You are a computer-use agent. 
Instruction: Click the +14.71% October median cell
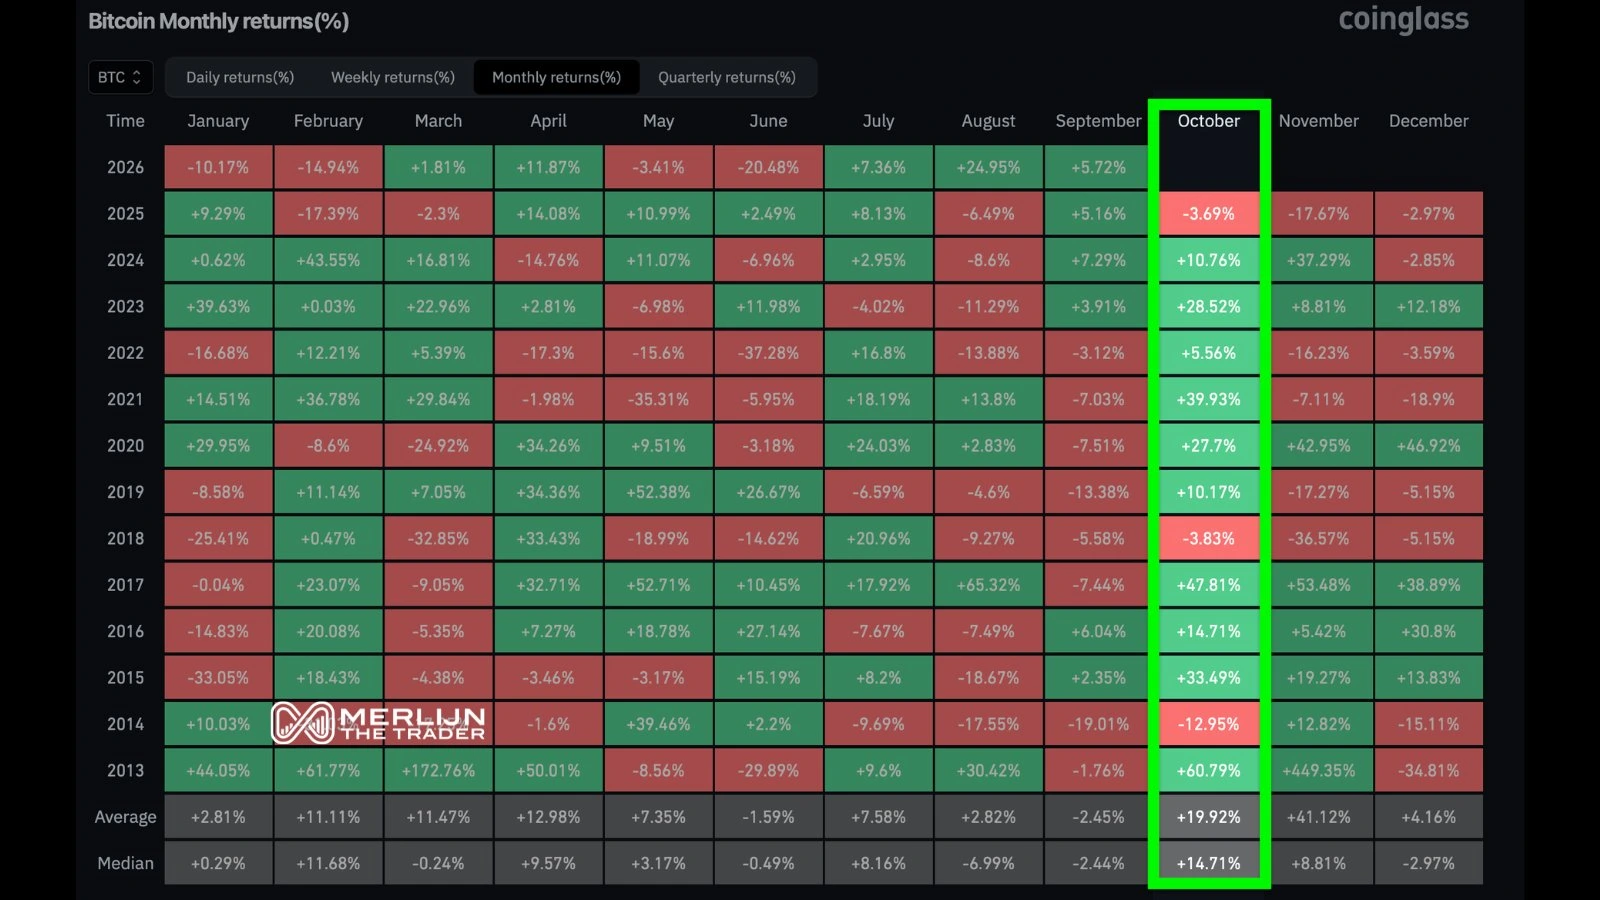[x=1209, y=863]
